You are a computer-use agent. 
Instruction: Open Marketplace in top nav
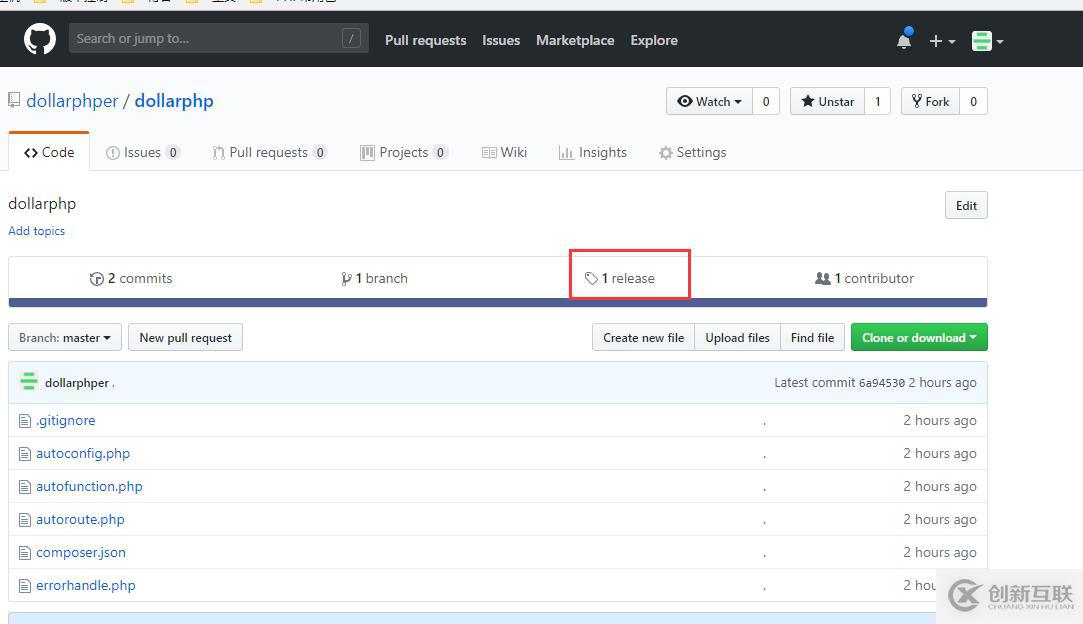575,40
